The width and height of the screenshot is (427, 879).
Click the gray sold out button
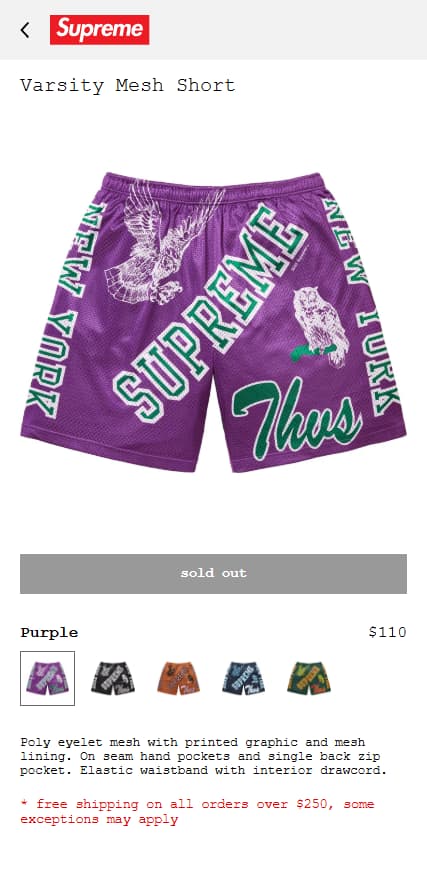(x=214, y=573)
